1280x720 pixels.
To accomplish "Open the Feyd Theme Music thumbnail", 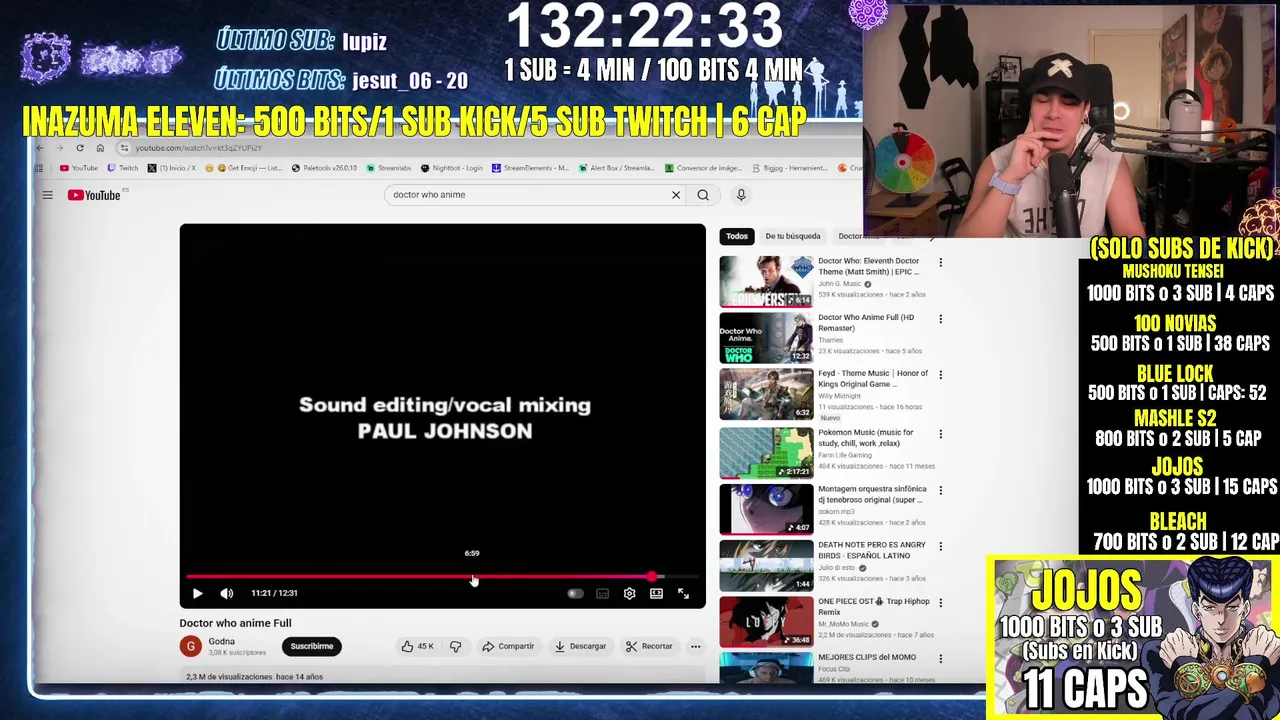I will click(766, 394).
